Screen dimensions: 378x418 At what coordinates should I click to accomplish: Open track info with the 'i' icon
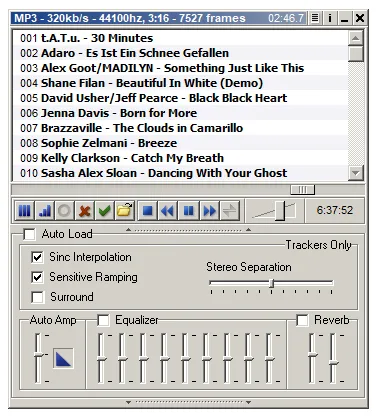click(330, 18)
